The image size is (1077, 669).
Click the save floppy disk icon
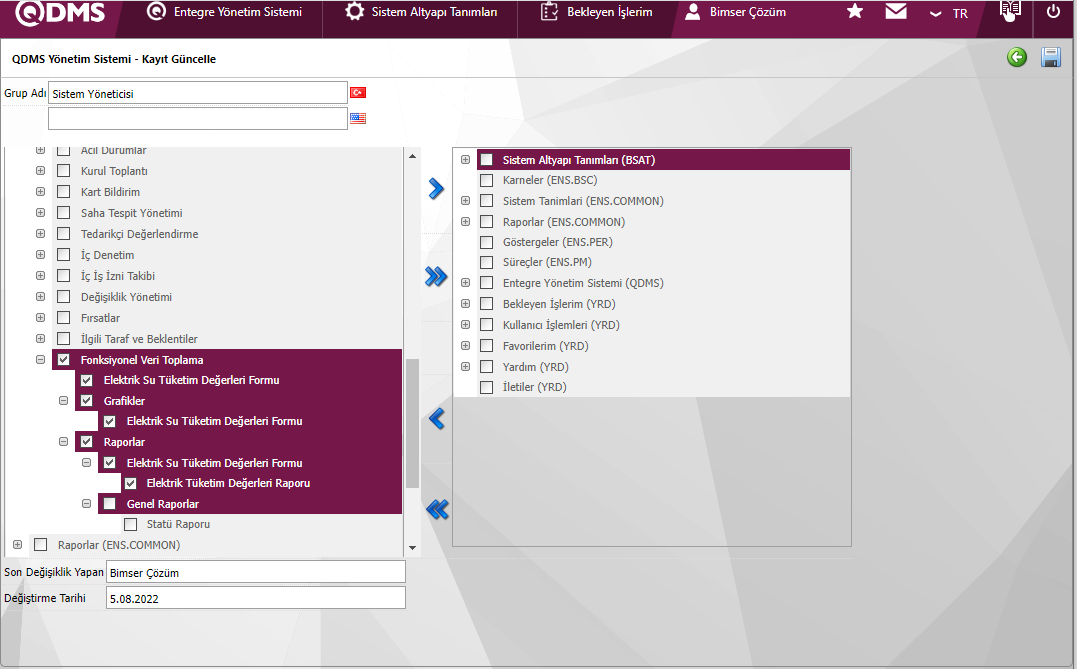coord(1051,58)
